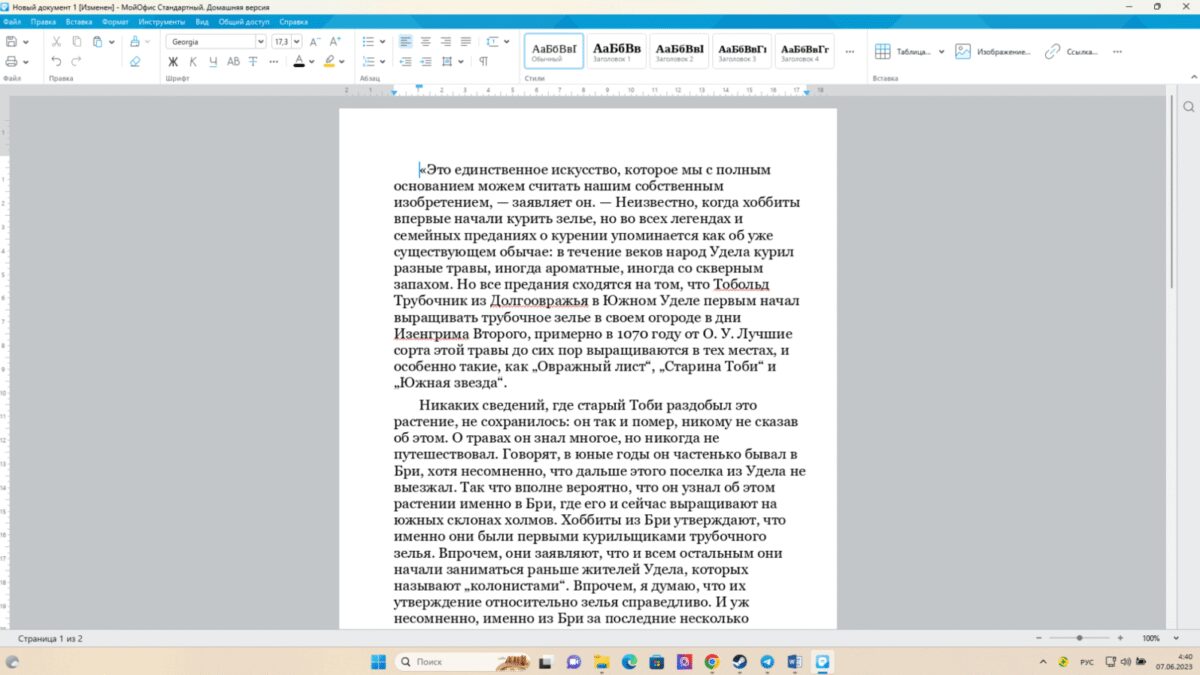The width and height of the screenshot is (1200, 675).
Task: Clear formatting with the eraser icon
Action: pos(134,61)
